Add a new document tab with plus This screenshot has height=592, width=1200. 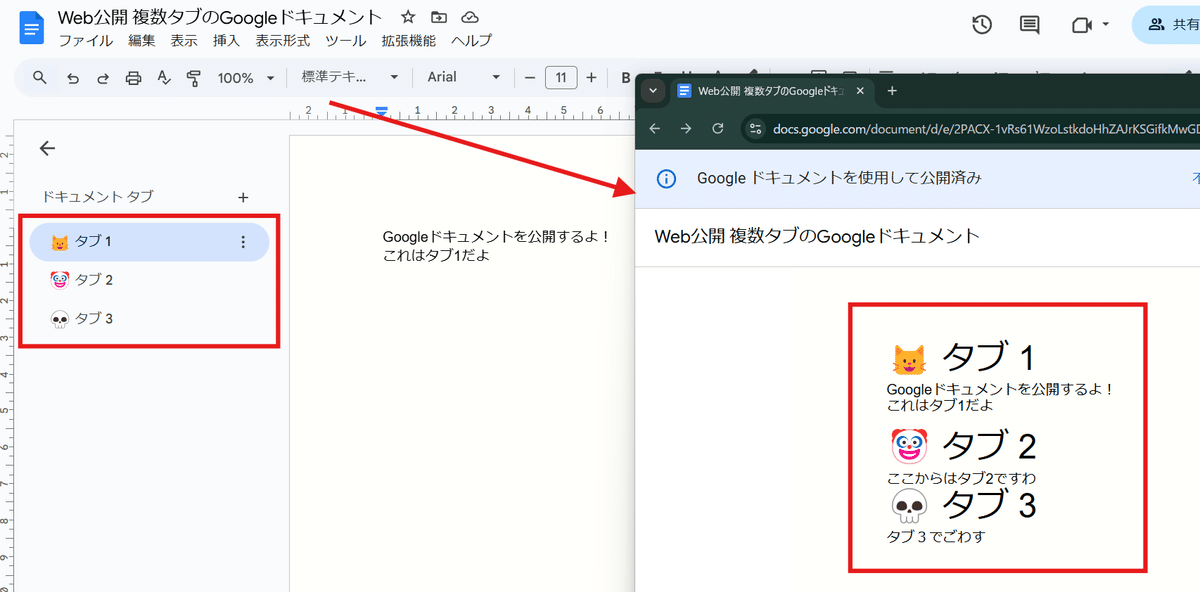pyautogui.click(x=243, y=197)
